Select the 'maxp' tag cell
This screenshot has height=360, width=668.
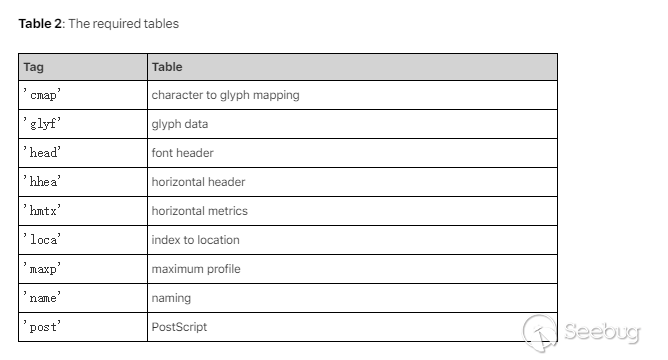pyautogui.click(x=83, y=269)
